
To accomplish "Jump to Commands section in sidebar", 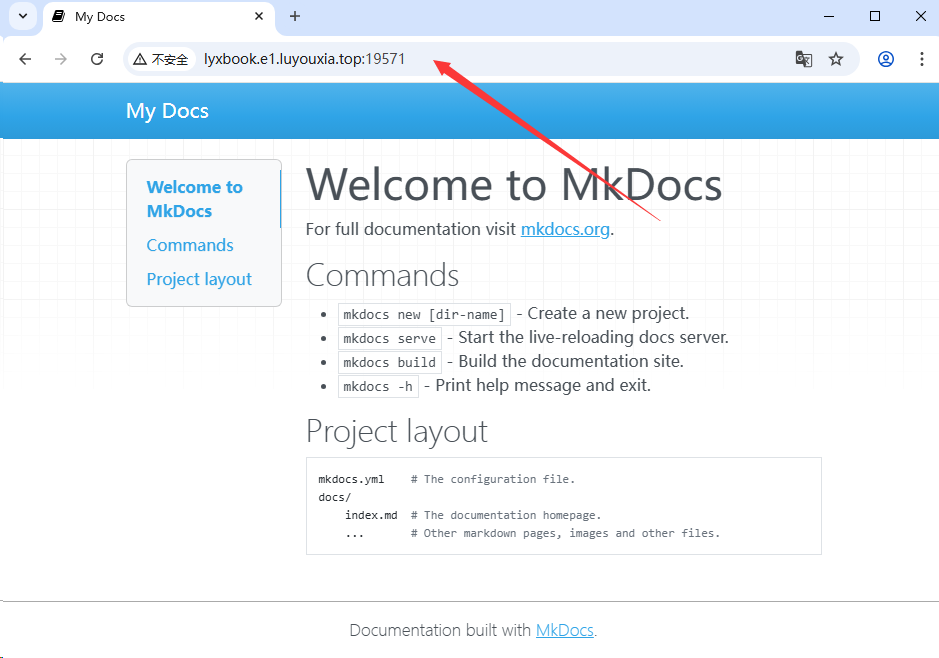I will pyautogui.click(x=190, y=245).
